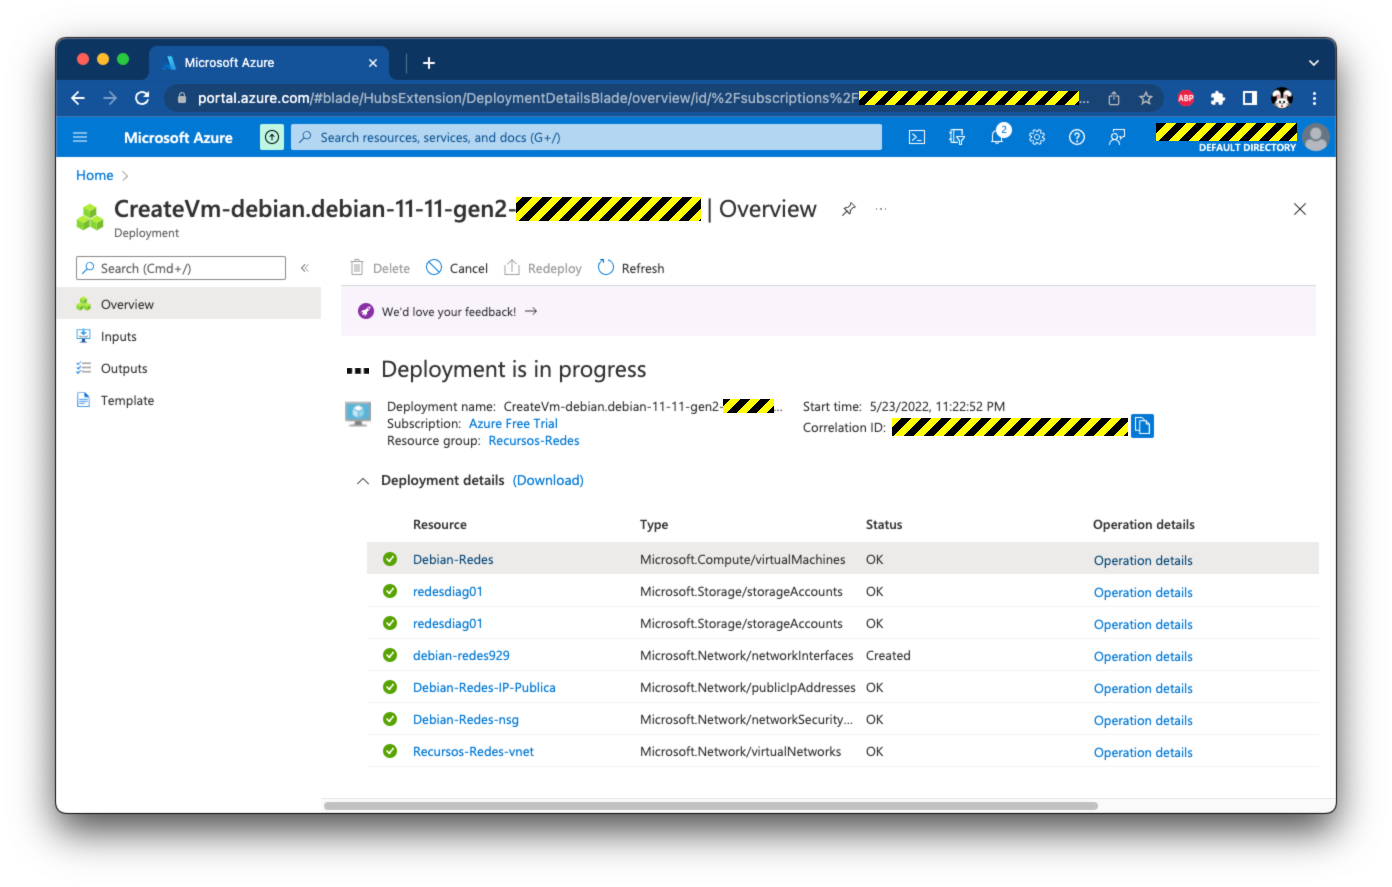The image size is (1392, 887).
Task: Click the Refresh button
Action: (x=631, y=268)
